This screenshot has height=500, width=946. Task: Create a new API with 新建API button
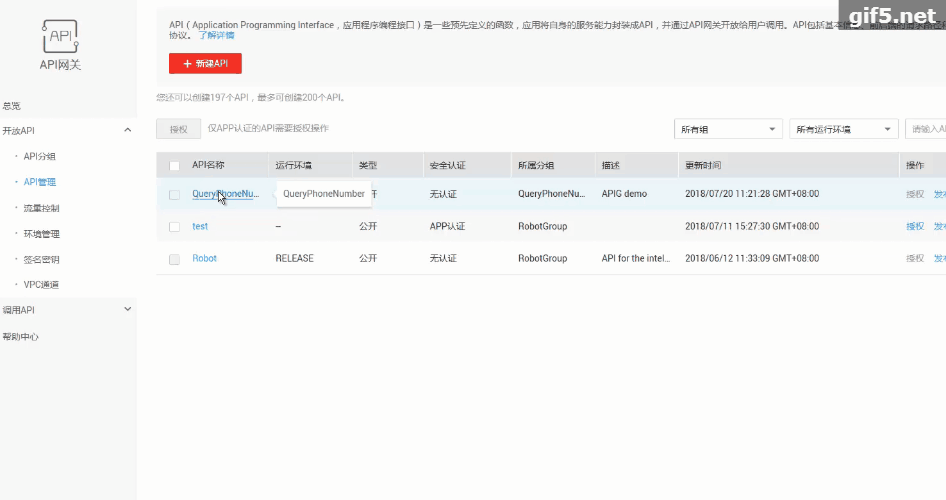coord(205,63)
